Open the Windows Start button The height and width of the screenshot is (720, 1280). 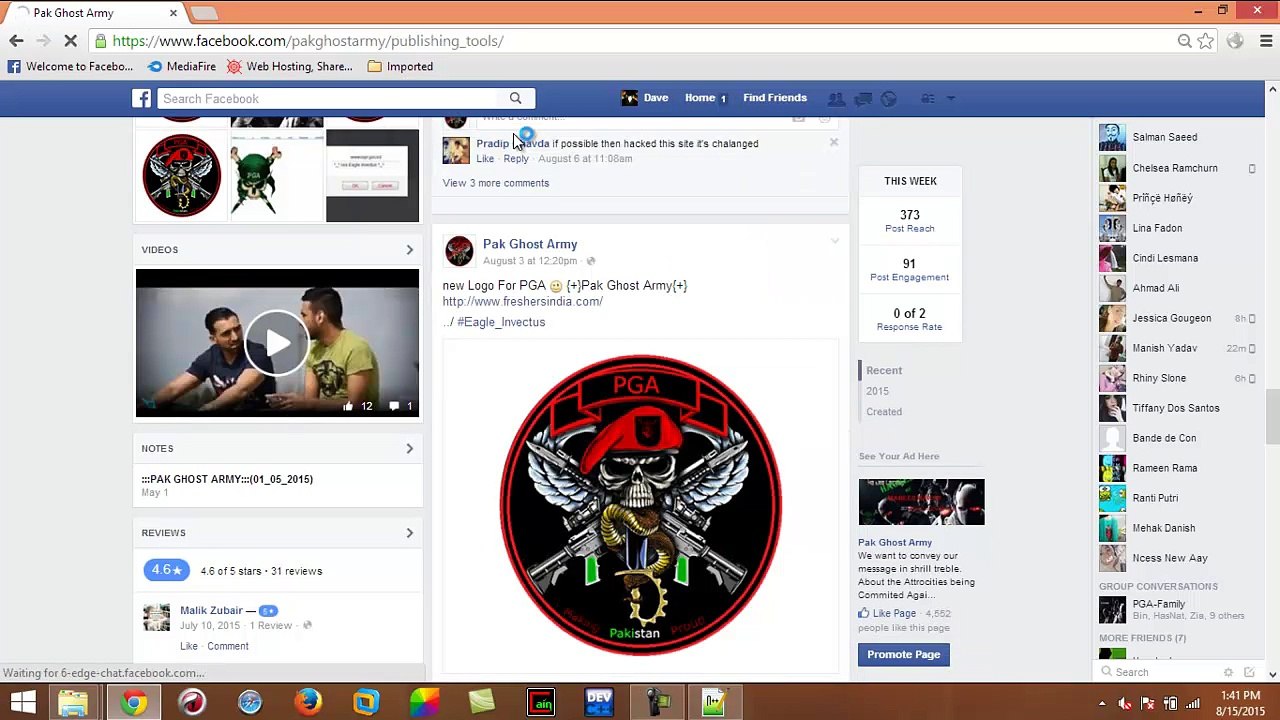pos(23,702)
